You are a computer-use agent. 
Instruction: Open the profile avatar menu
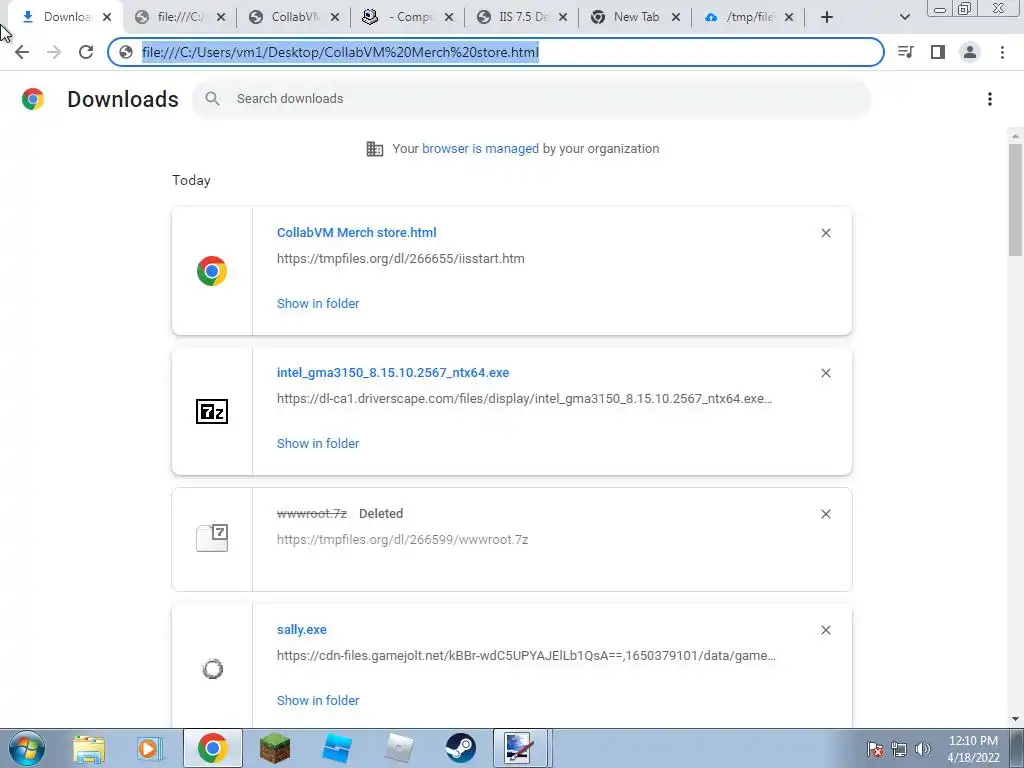tap(970, 52)
